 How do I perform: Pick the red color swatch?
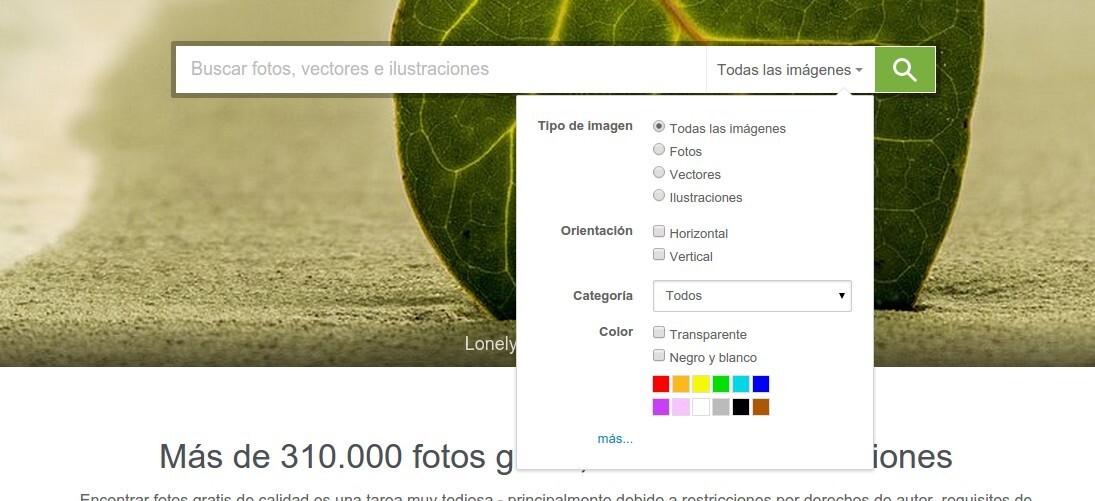pos(661,384)
